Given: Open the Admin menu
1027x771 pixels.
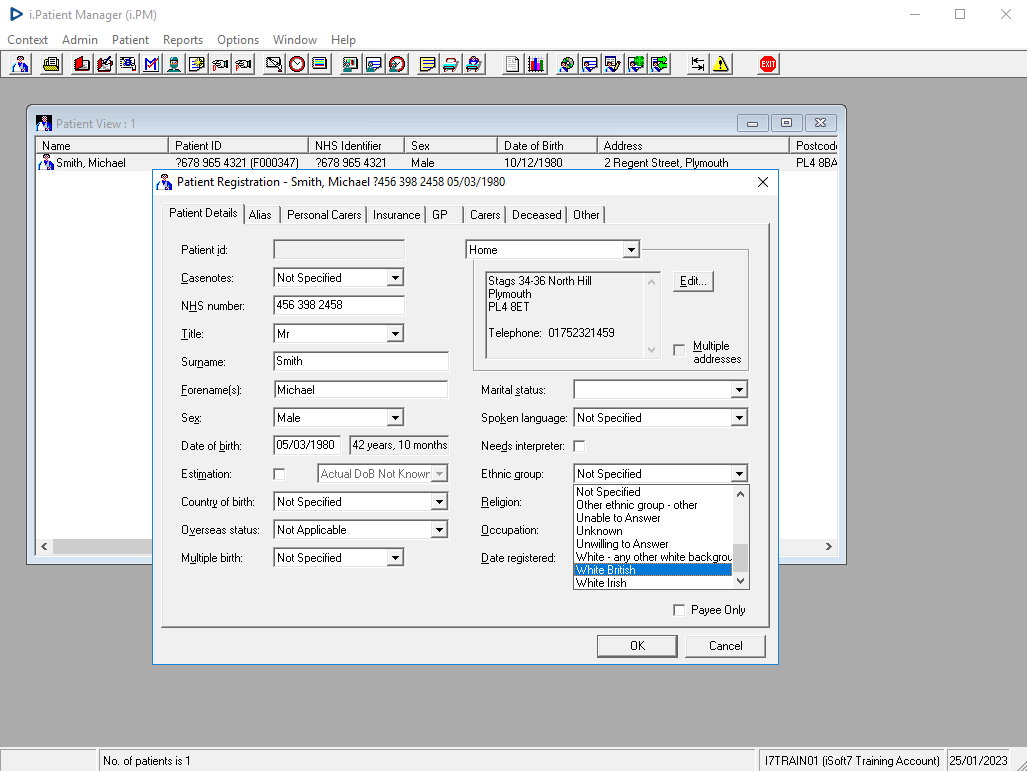Looking at the screenshot, I should [x=80, y=40].
